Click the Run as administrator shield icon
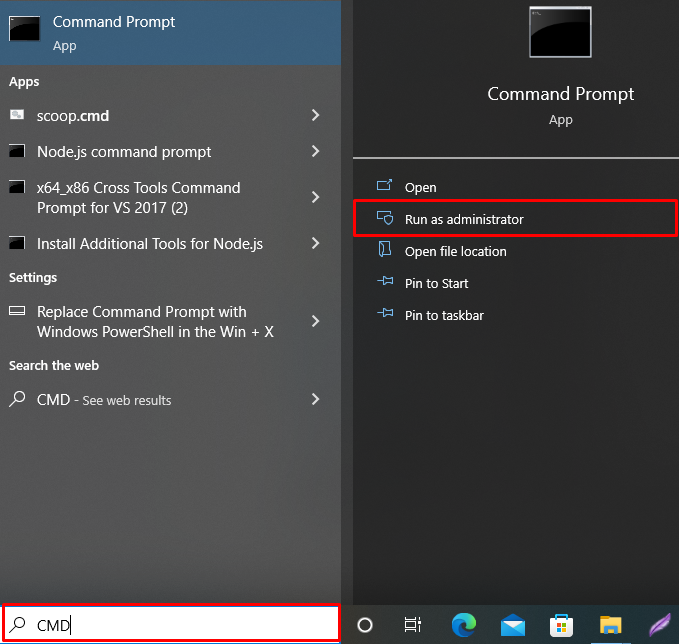This screenshot has height=644, width=679. pos(385,217)
